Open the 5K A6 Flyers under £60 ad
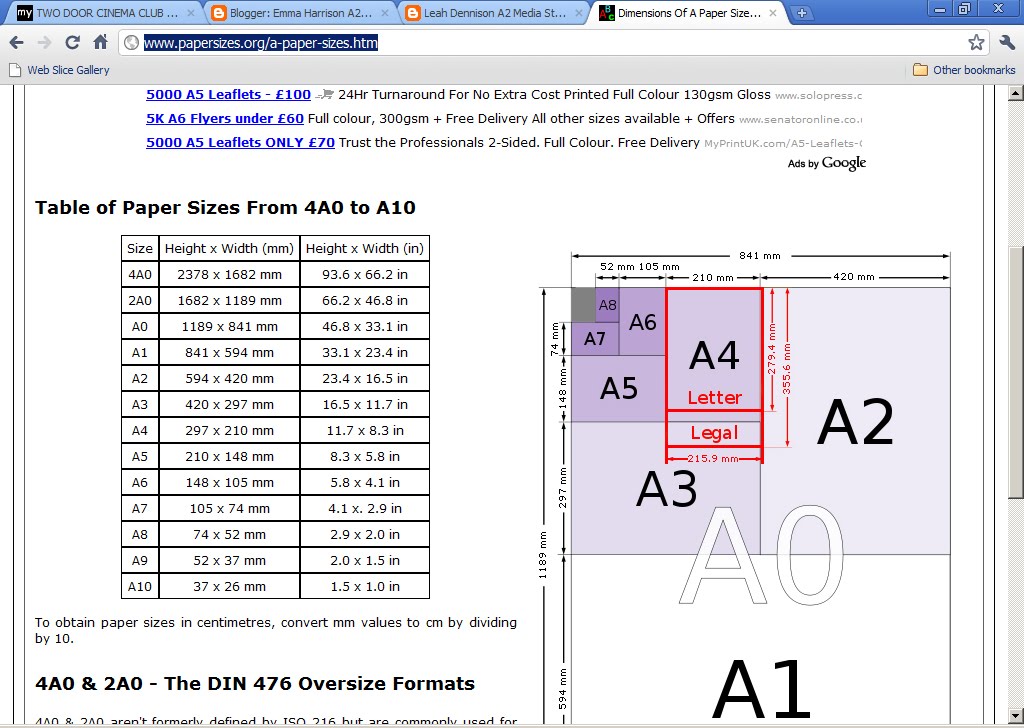Image resolution: width=1024 pixels, height=728 pixels. [225, 119]
